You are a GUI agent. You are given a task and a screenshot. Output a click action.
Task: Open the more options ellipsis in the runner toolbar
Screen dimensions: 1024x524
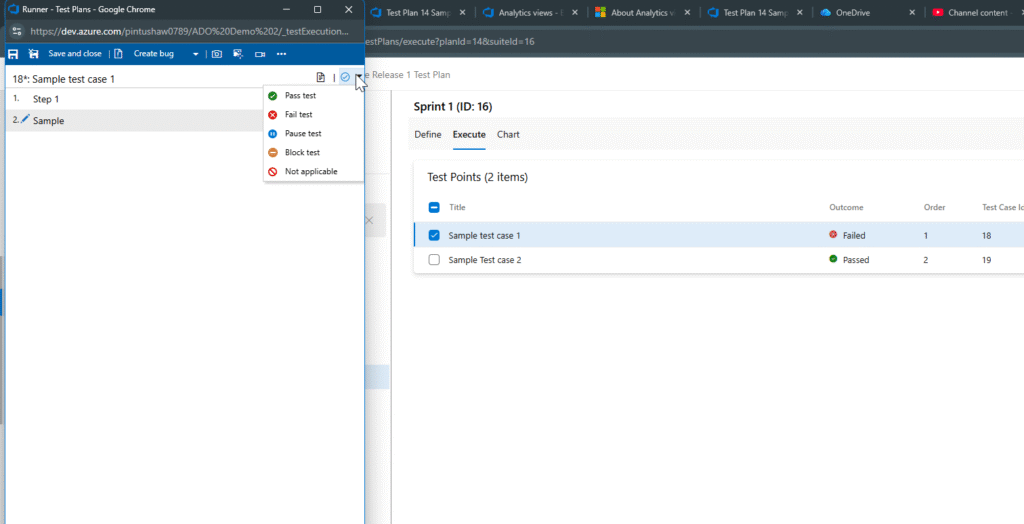(282, 54)
